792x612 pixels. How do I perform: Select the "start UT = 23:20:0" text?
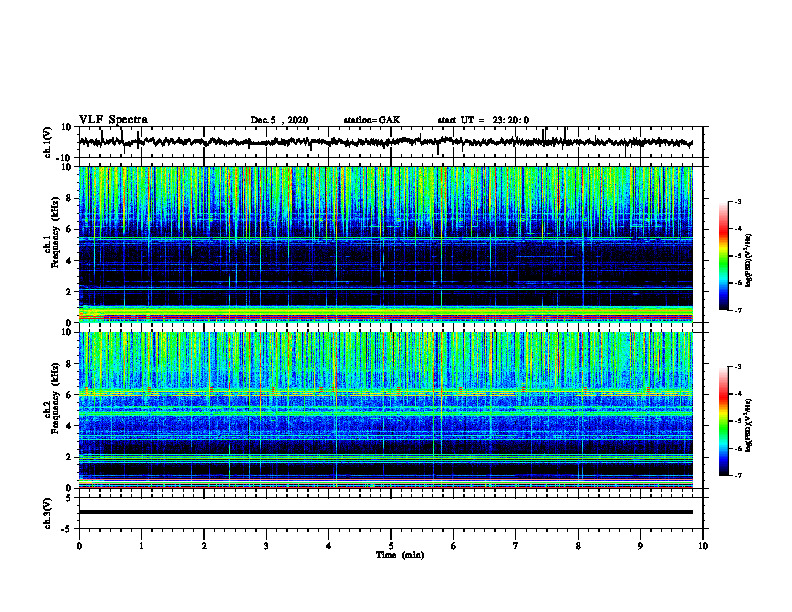click(483, 120)
